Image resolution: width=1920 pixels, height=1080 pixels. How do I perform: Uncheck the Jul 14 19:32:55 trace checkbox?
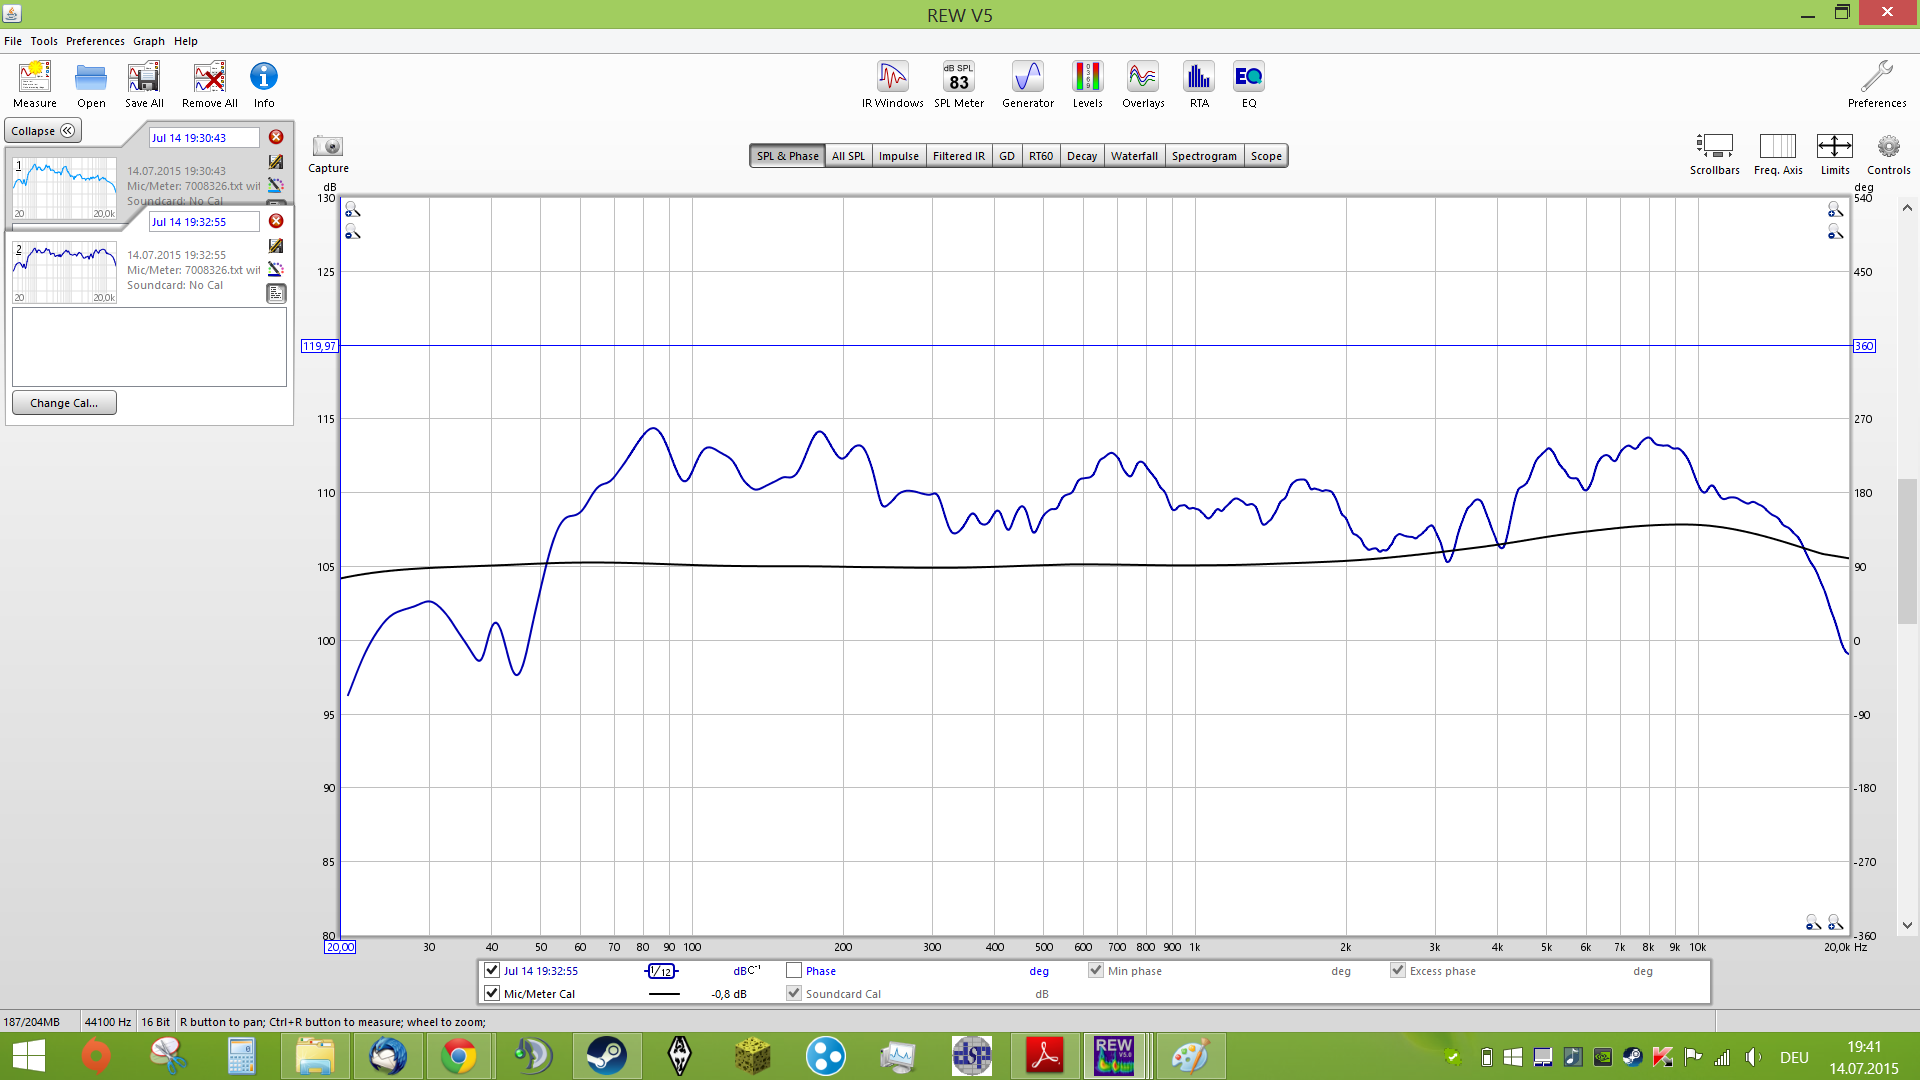pyautogui.click(x=492, y=970)
